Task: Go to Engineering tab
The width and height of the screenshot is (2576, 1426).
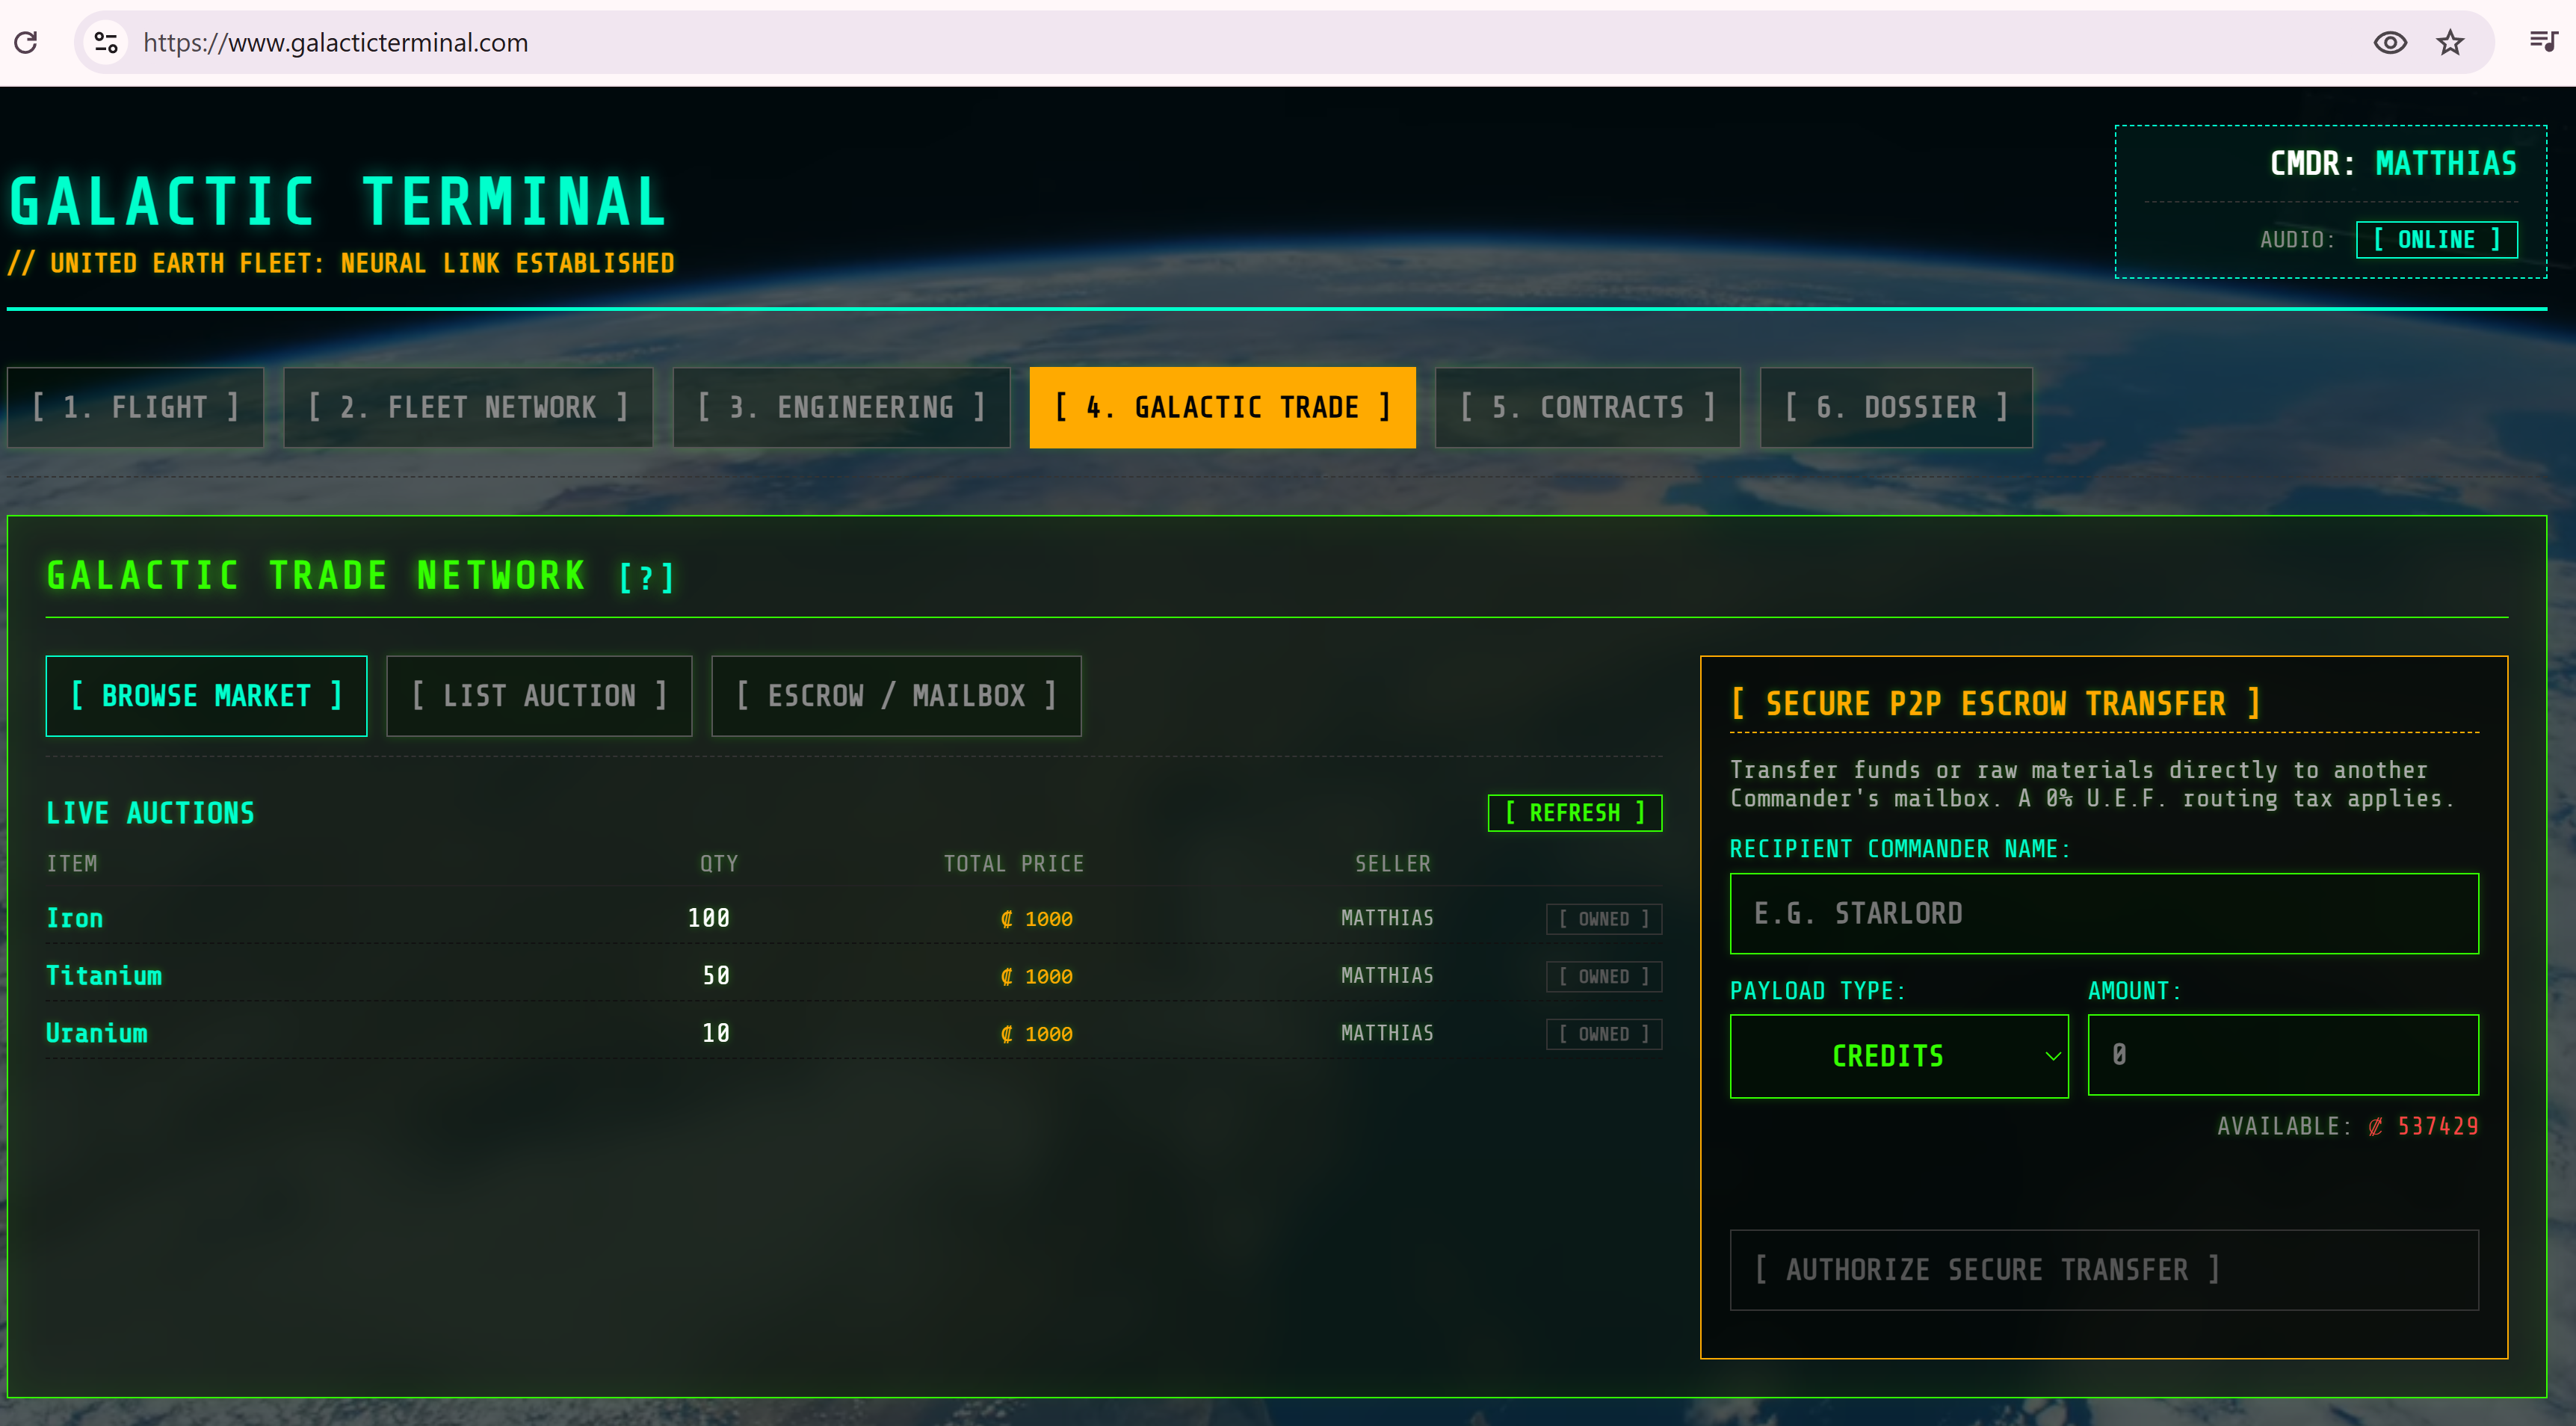Action: click(x=841, y=407)
